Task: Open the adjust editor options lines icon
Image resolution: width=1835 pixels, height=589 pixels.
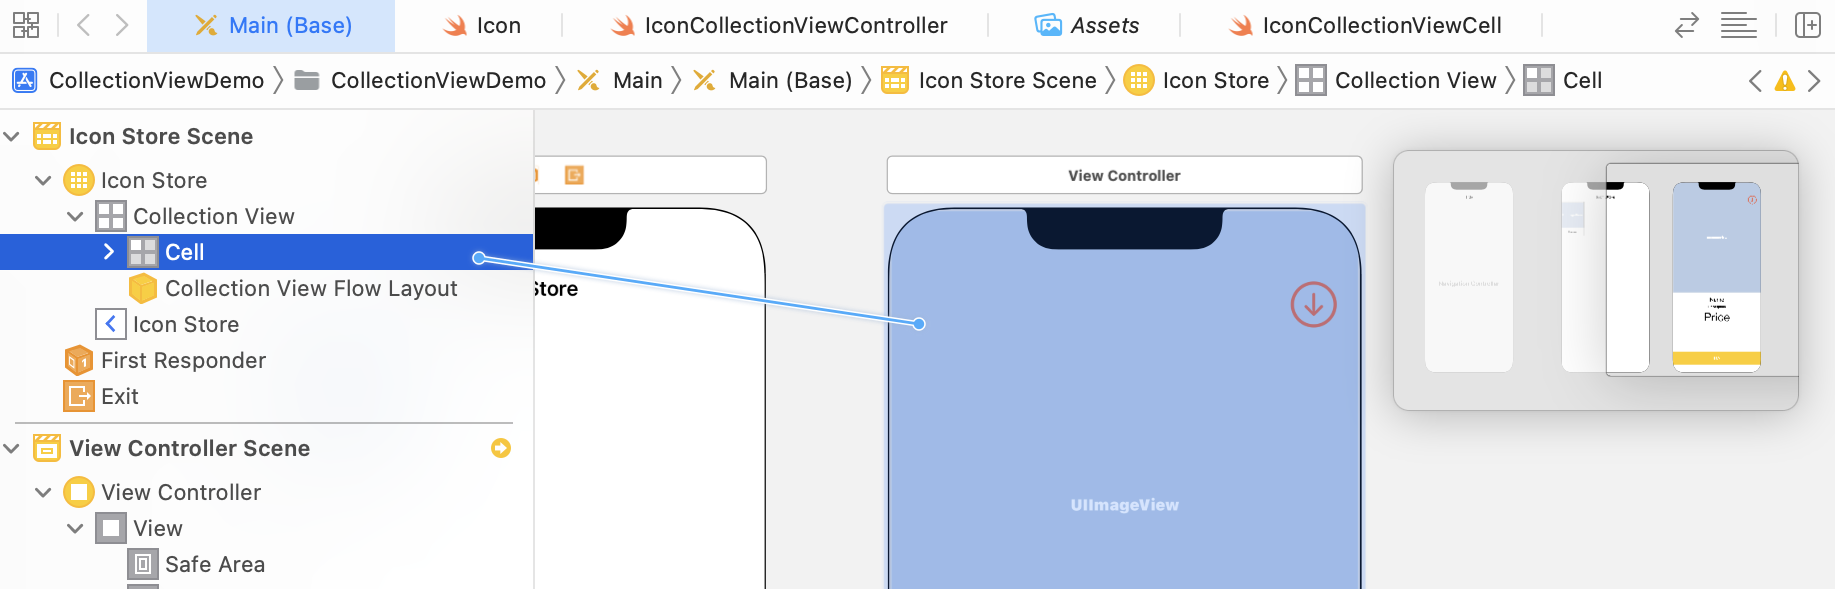Action: point(1738,25)
